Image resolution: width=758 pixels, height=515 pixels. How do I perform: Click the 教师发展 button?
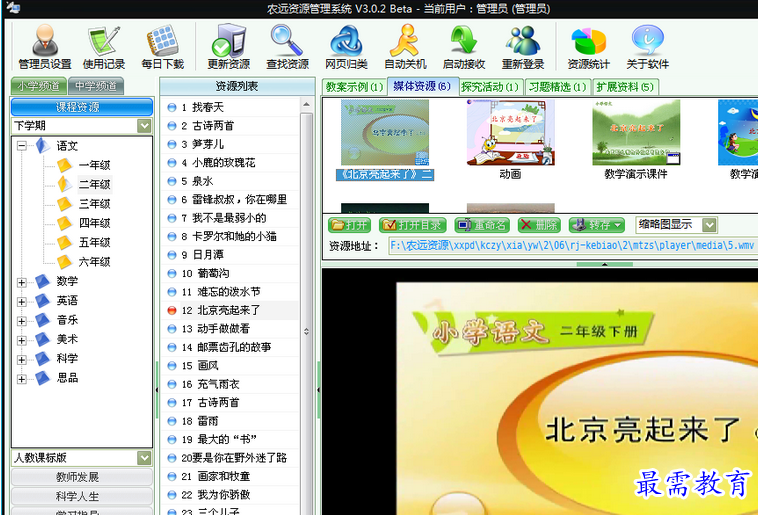pyautogui.click(x=82, y=477)
